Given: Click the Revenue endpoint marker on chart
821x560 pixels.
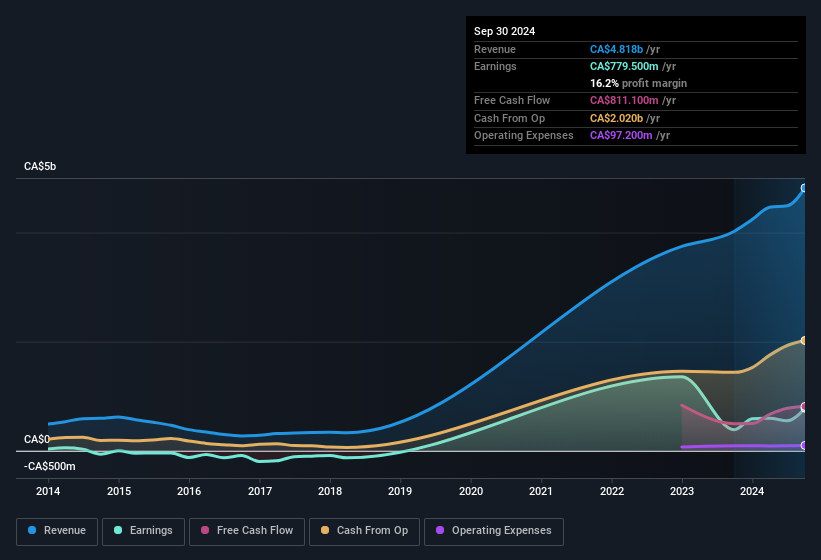Looking at the screenshot, I should [x=804, y=188].
